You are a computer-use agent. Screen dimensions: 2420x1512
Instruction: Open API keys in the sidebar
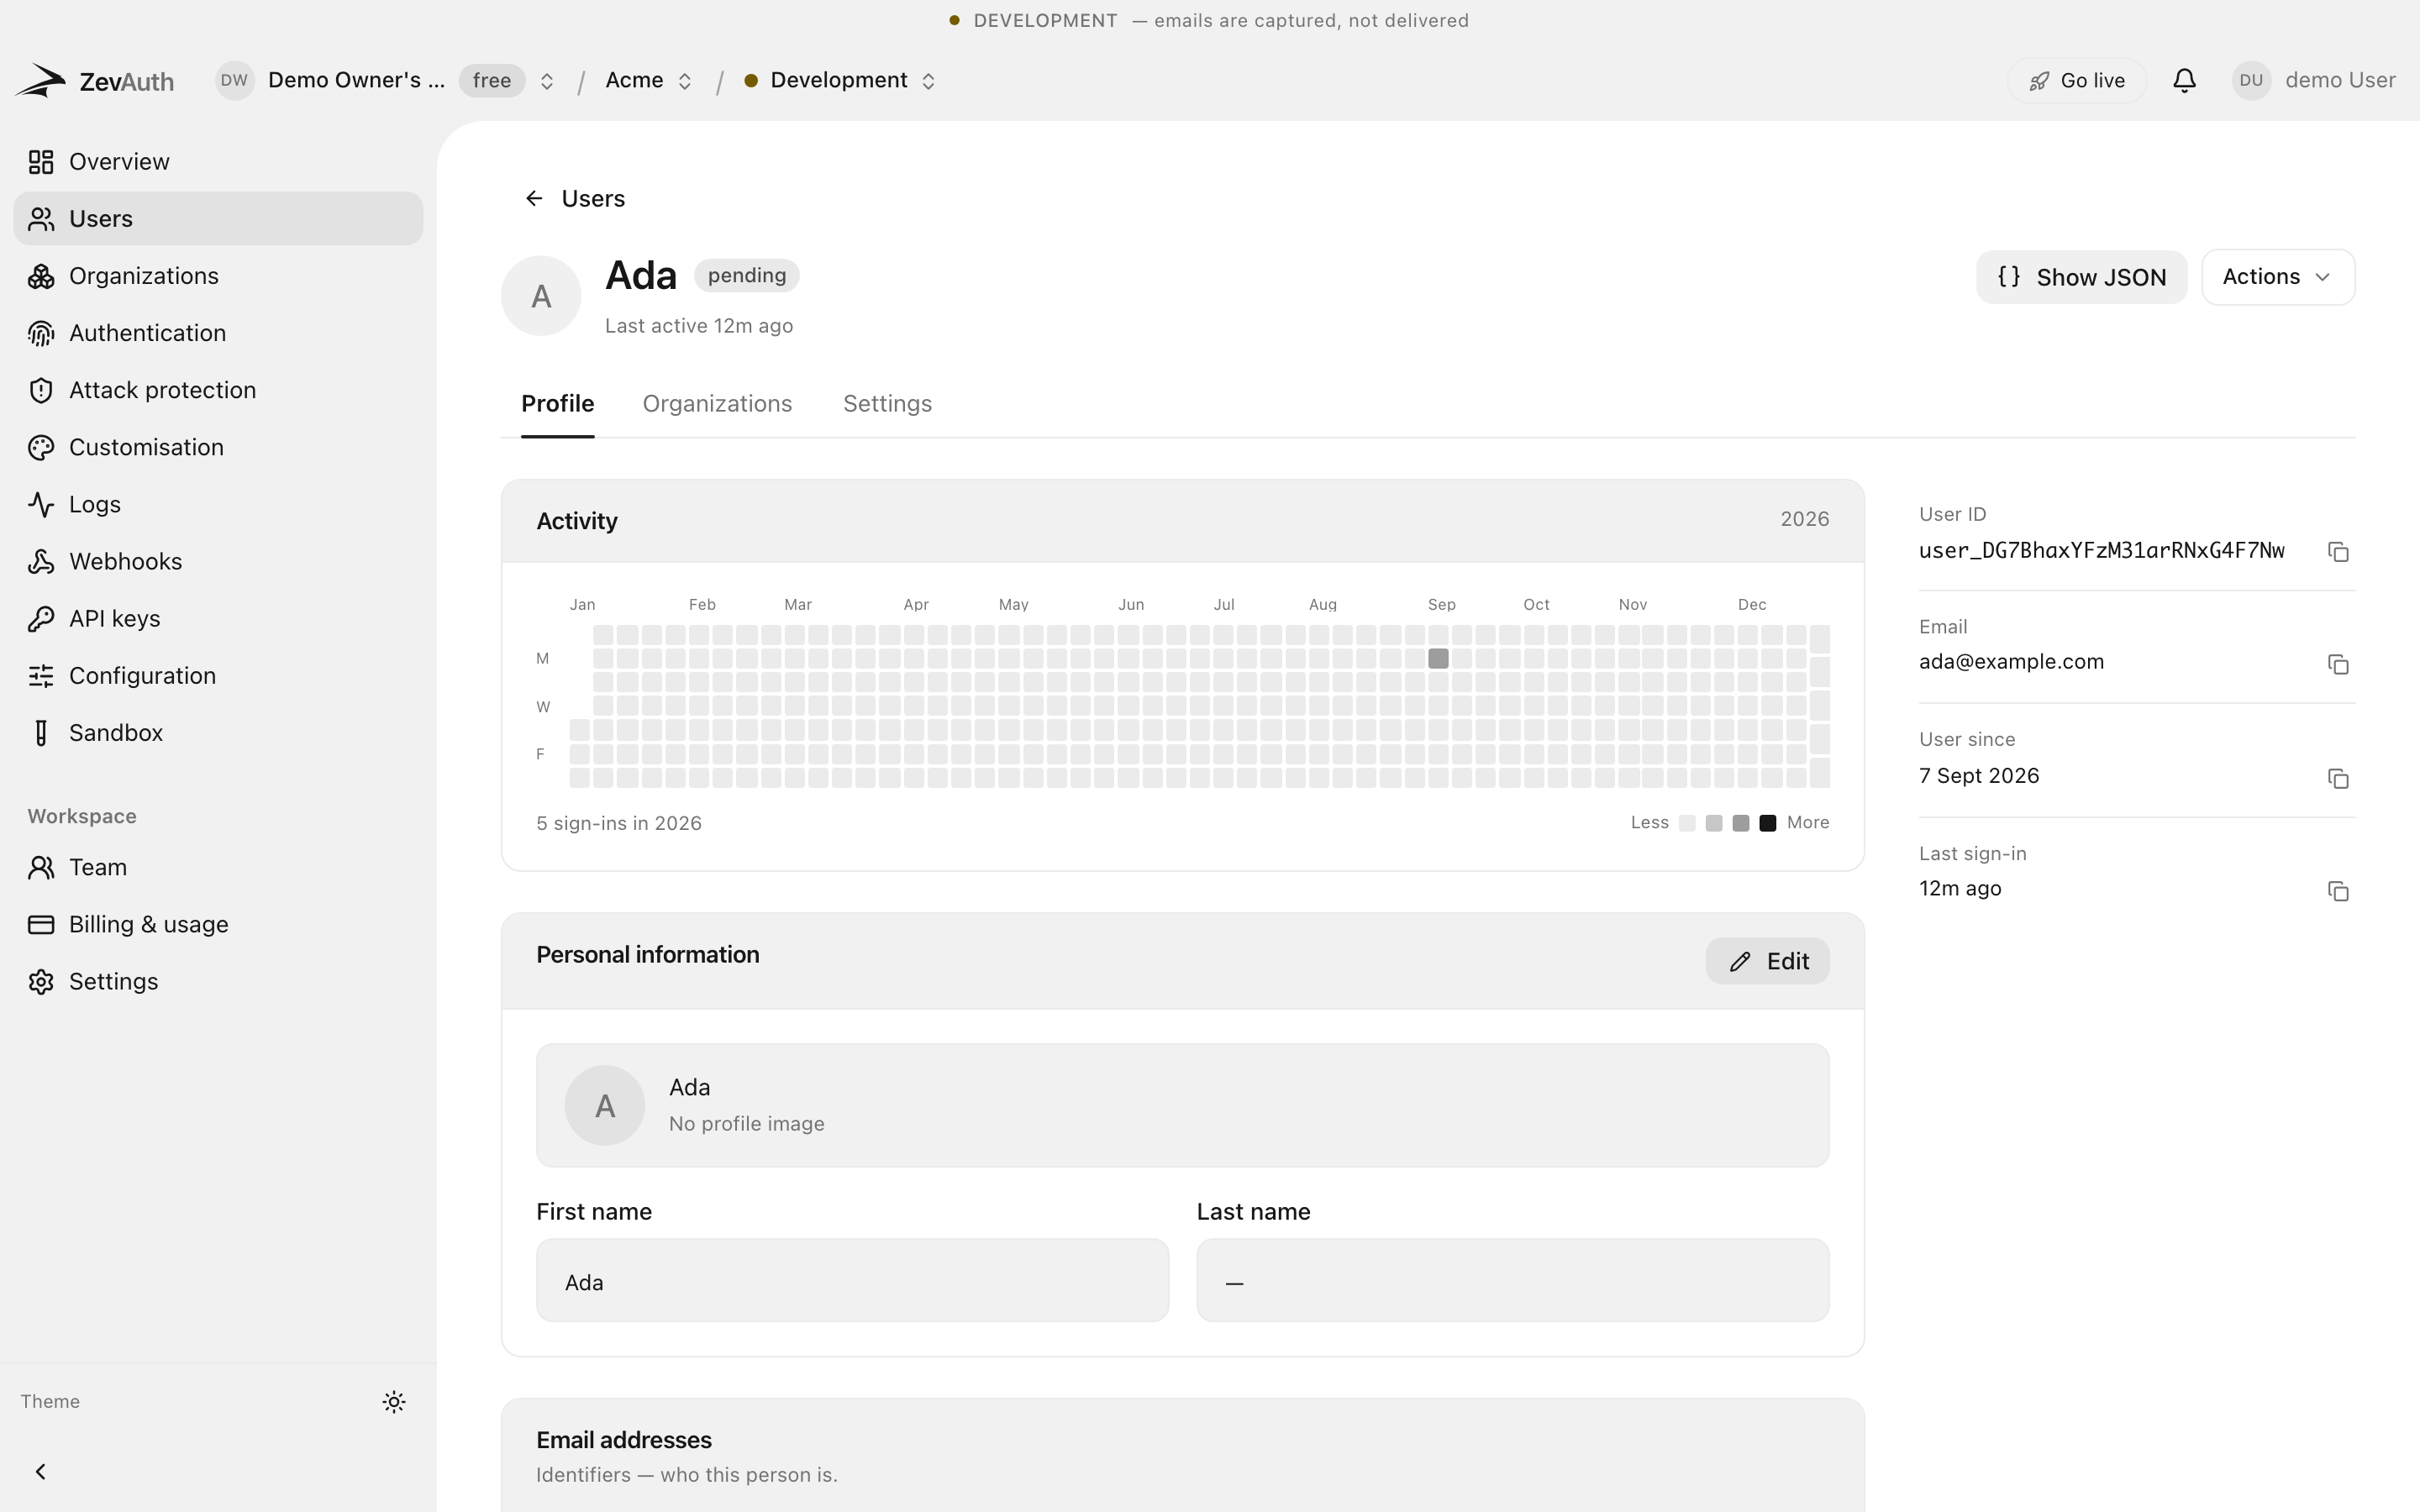(x=218, y=618)
